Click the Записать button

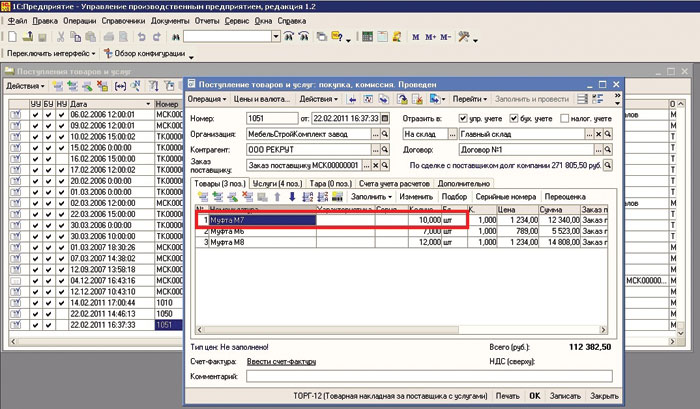click(565, 396)
